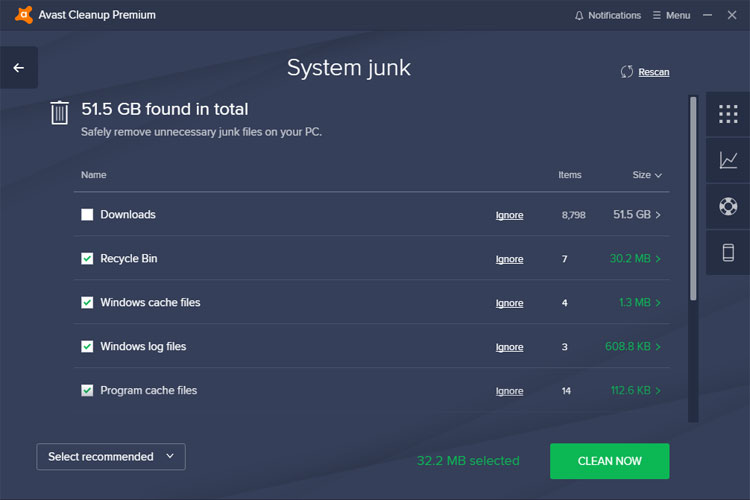
Task: Expand Recycle Bin details chevron at 30.2 MB
Action: click(658, 259)
